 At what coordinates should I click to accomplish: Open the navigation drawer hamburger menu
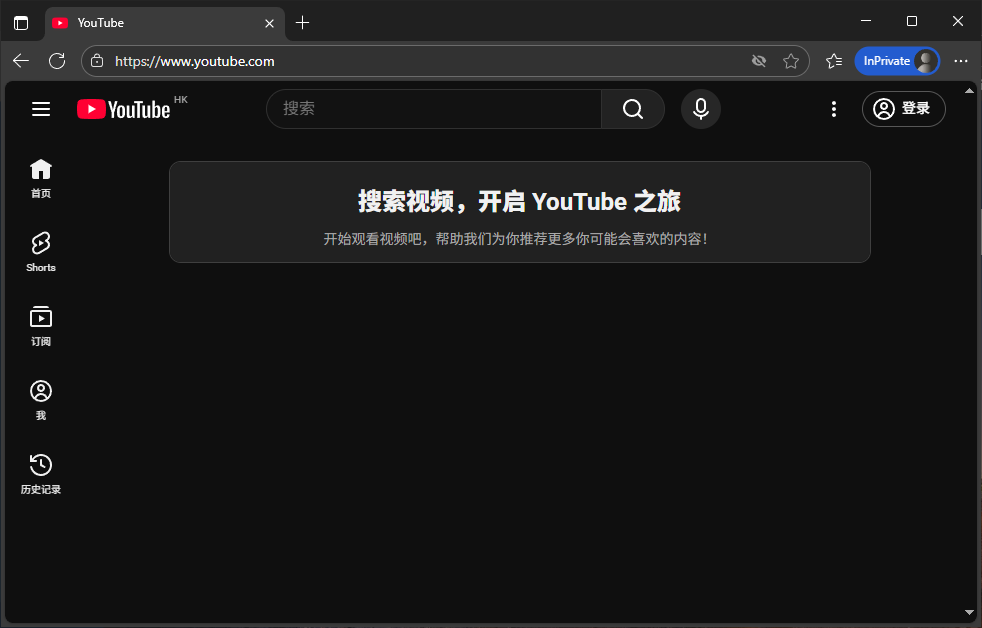coord(40,109)
